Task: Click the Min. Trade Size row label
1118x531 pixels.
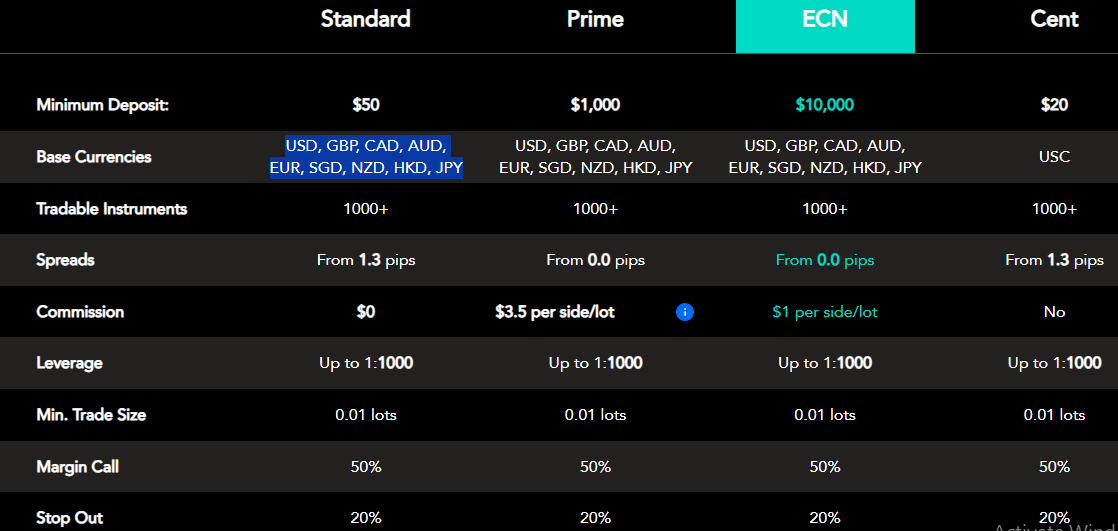Action: coord(91,414)
